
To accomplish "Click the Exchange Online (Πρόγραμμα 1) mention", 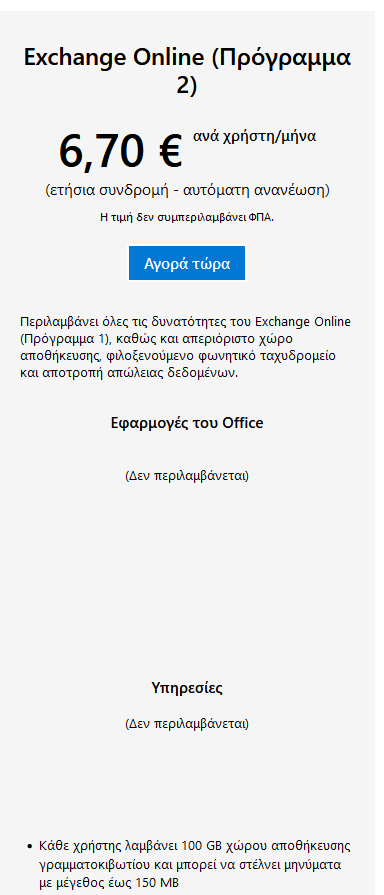I will [185, 330].
